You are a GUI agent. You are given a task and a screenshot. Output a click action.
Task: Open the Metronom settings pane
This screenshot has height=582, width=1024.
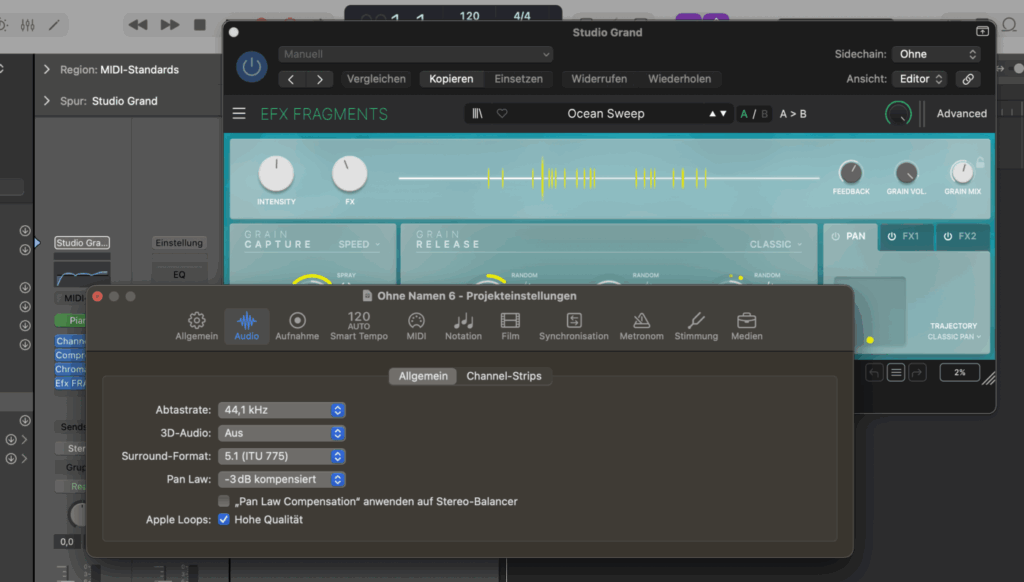click(x=641, y=325)
